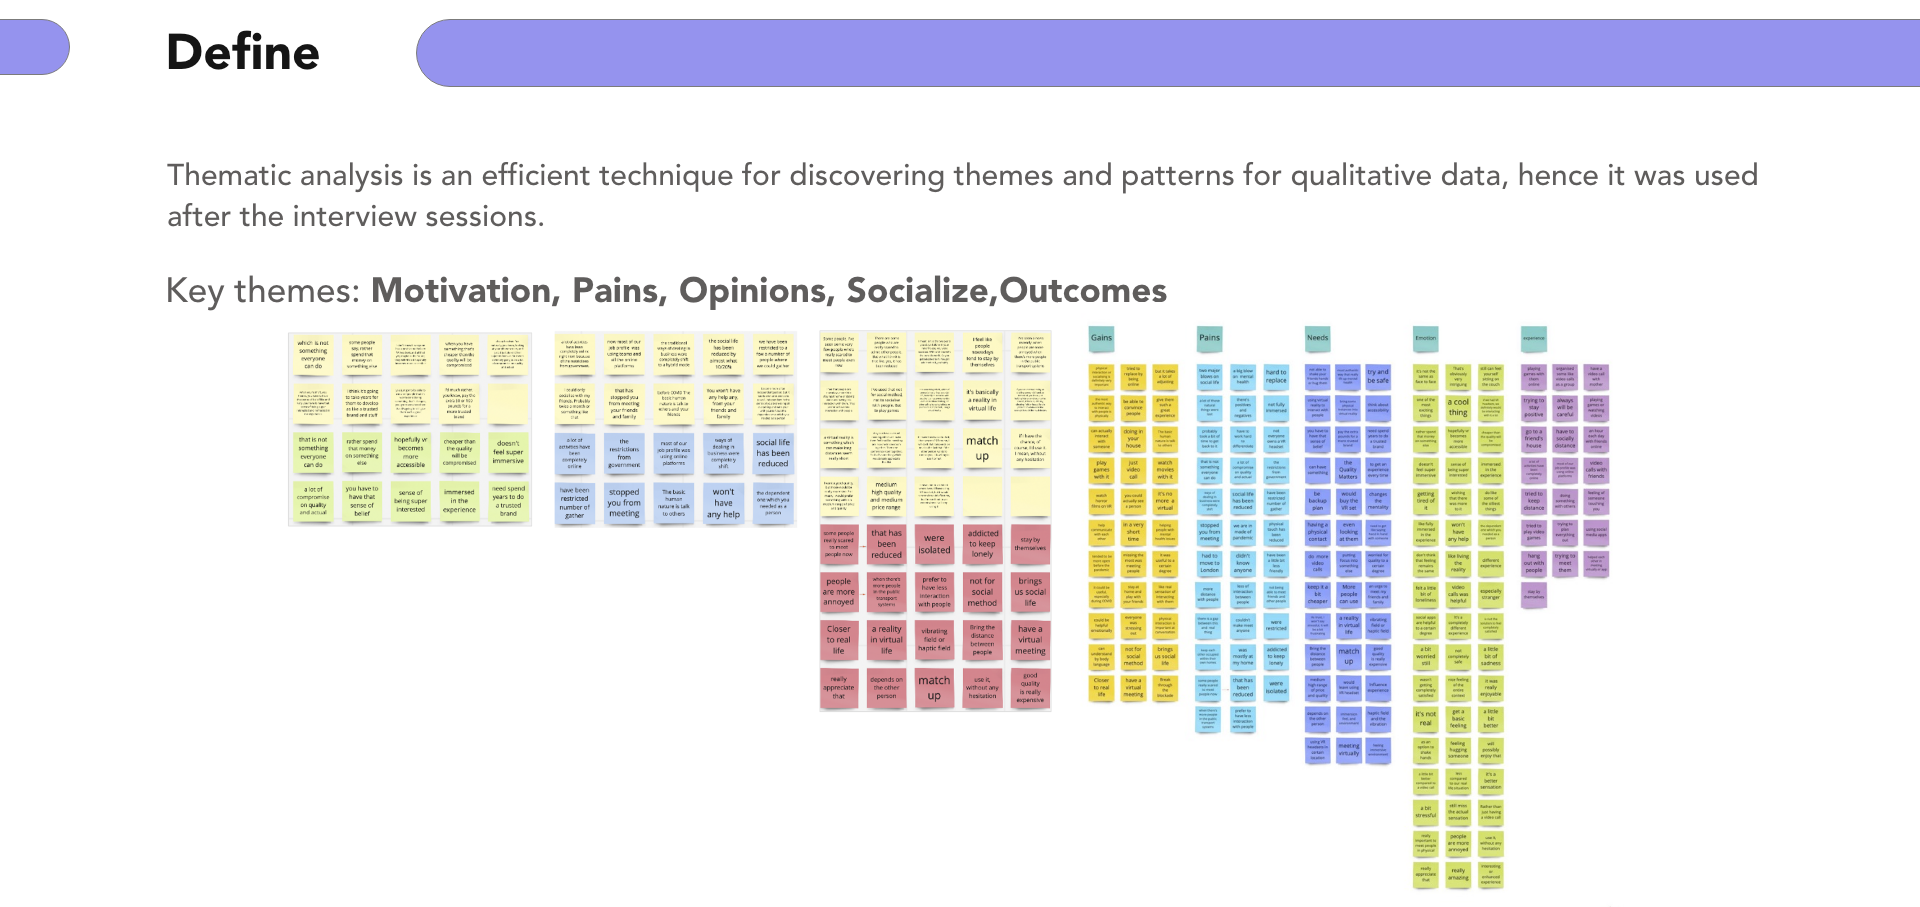The image size is (1920, 907).
Task: Click the teal "Emotion" column label
Action: [1425, 338]
